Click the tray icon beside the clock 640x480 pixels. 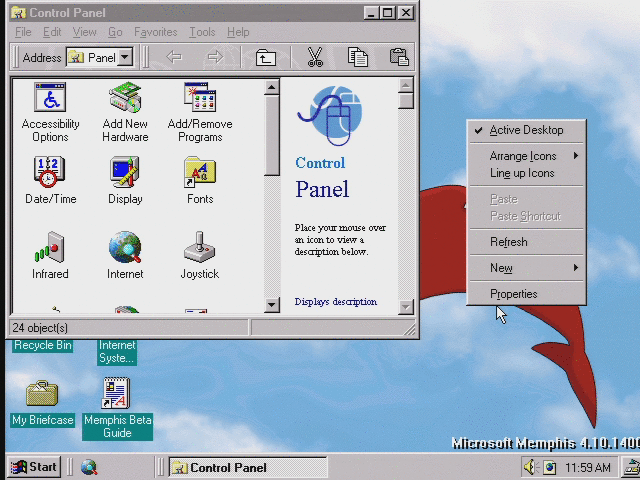tap(550, 467)
